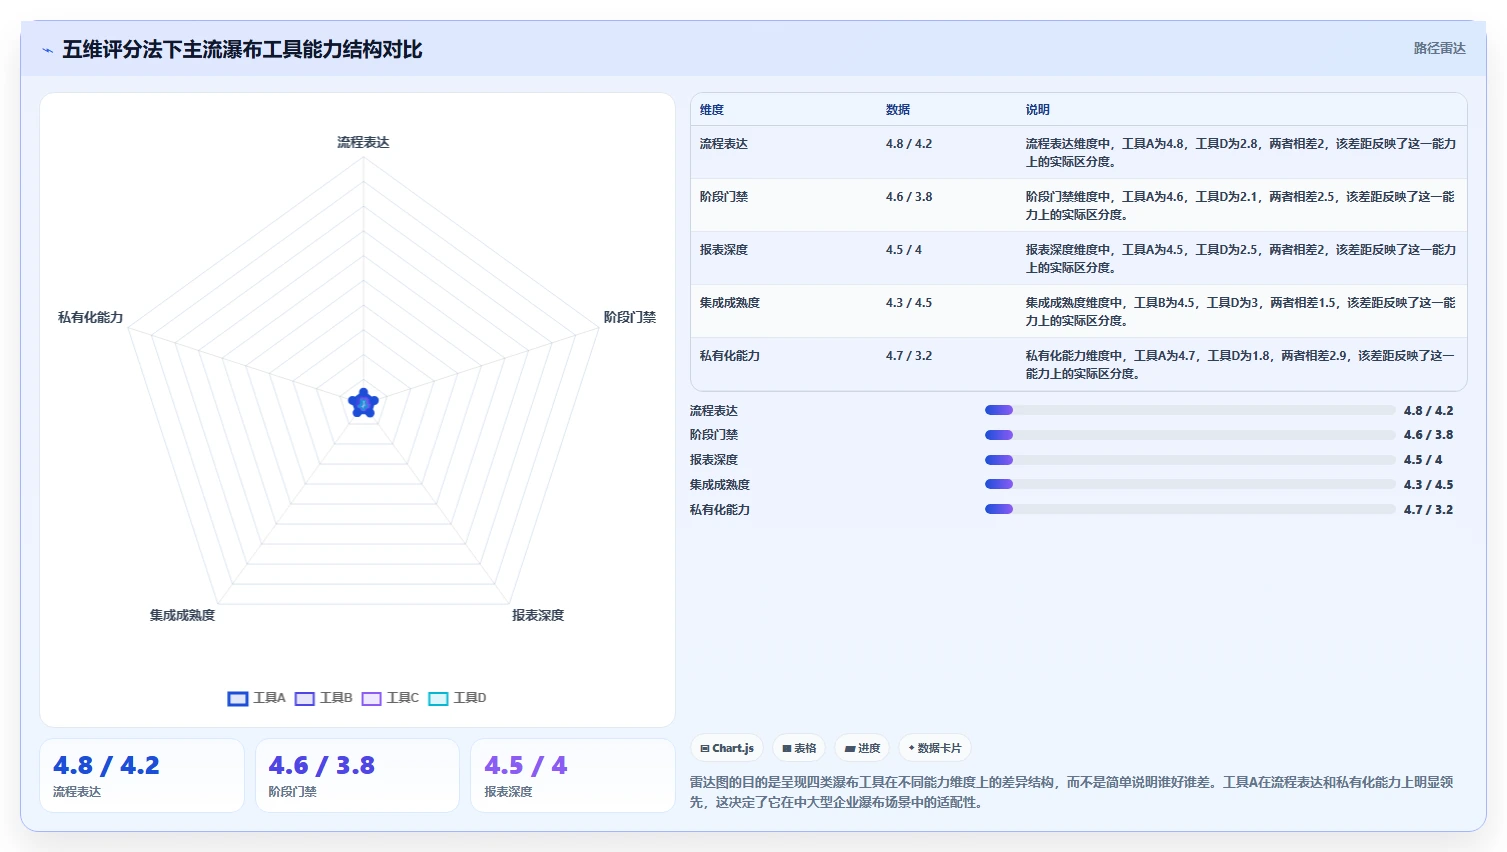Click the icon inside the 表格 chip
Screen dimensions: 1507x852
(787, 748)
